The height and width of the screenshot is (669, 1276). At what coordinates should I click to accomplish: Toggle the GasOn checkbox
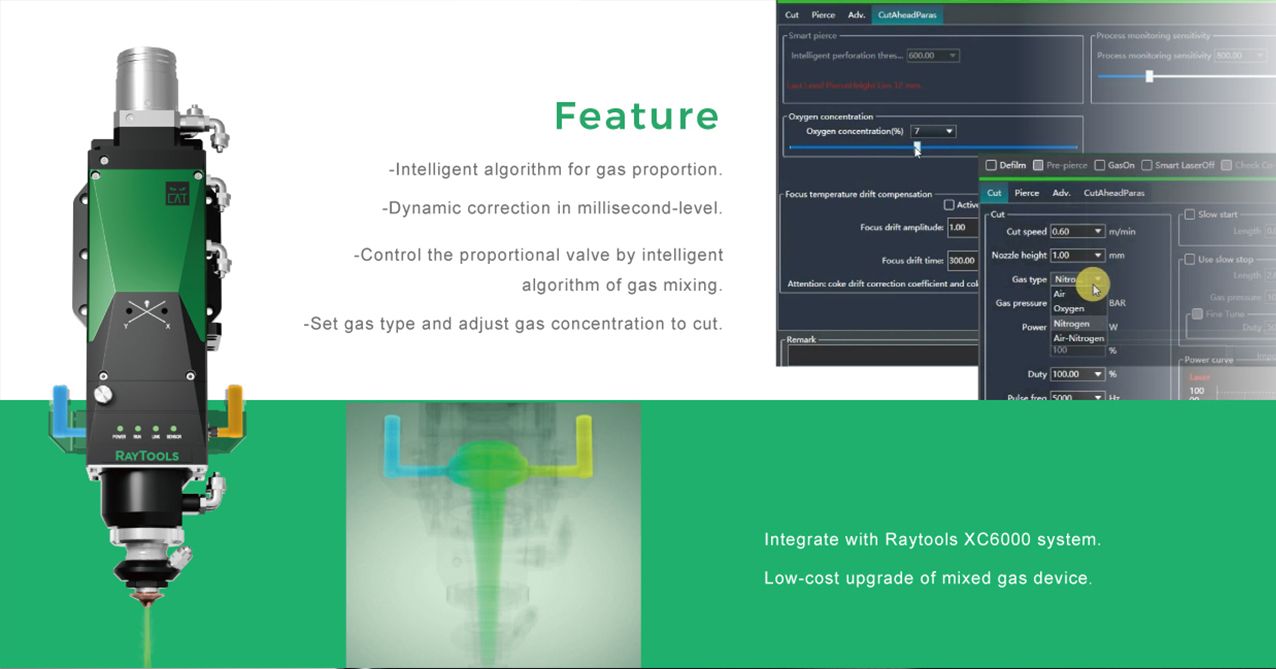coord(1099,165)
